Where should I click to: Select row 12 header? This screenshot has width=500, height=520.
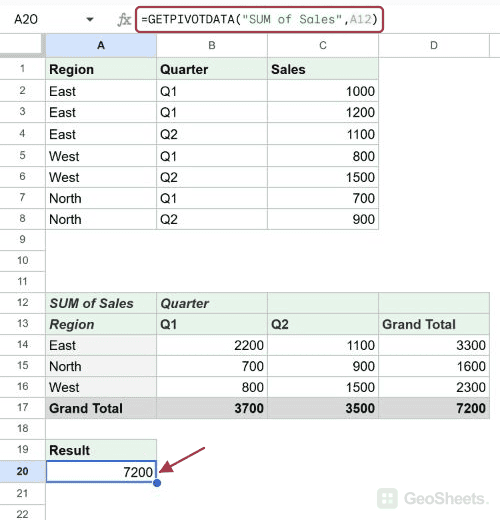pos(22,303)
